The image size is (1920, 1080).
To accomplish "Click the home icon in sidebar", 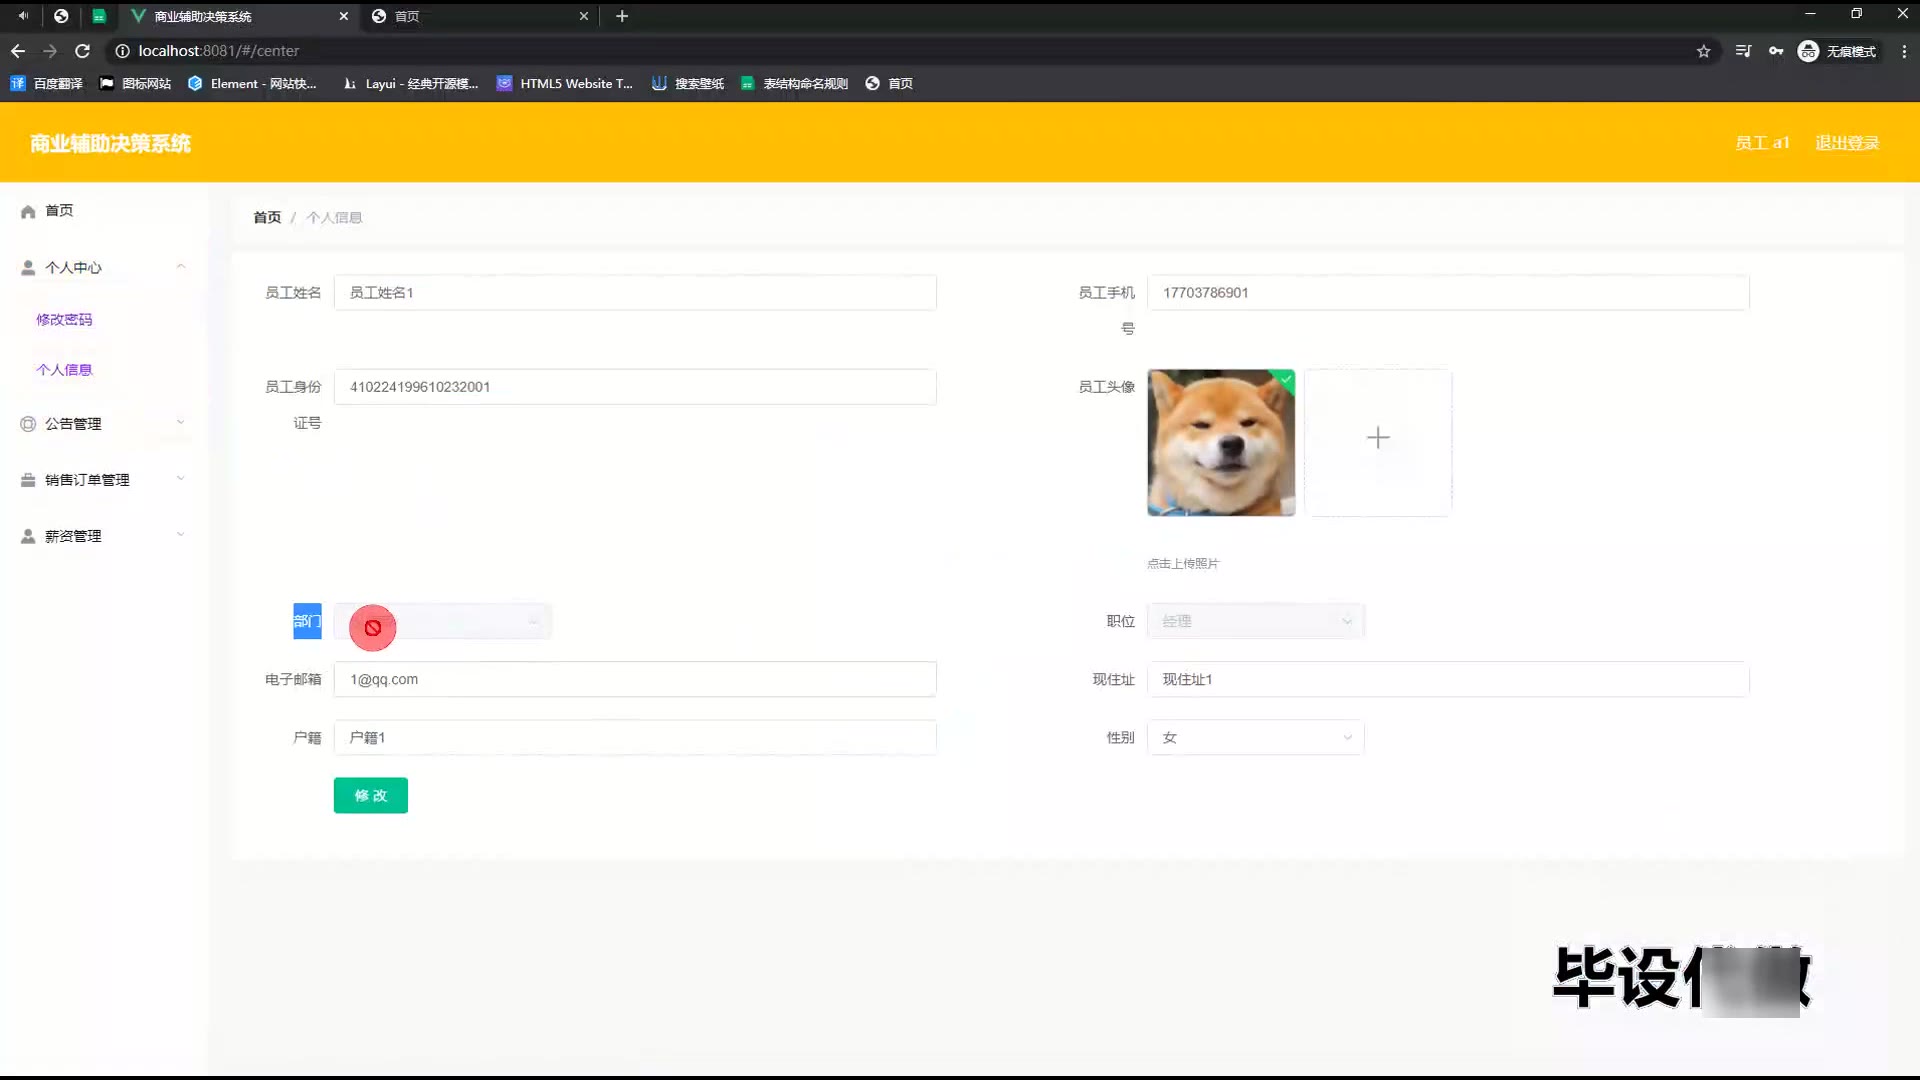I will (x=28, y=211).
